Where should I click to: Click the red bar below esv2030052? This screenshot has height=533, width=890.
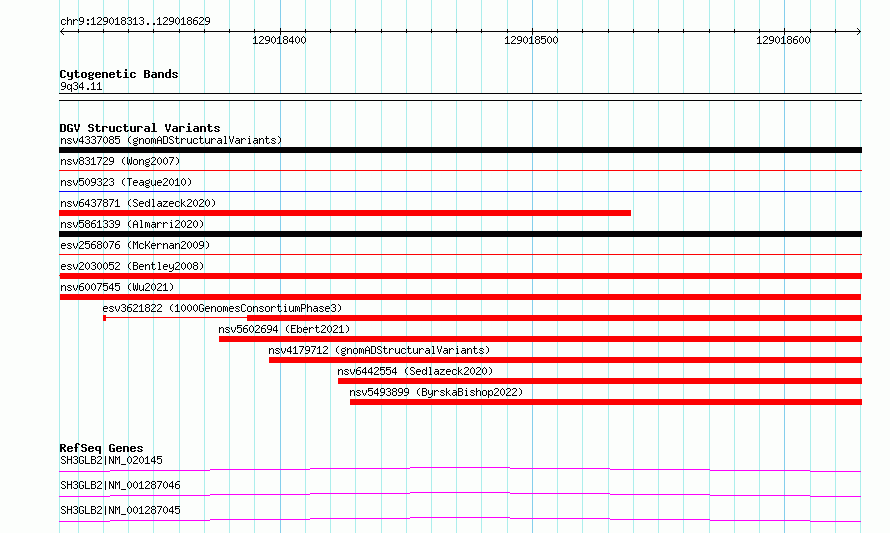460,276
